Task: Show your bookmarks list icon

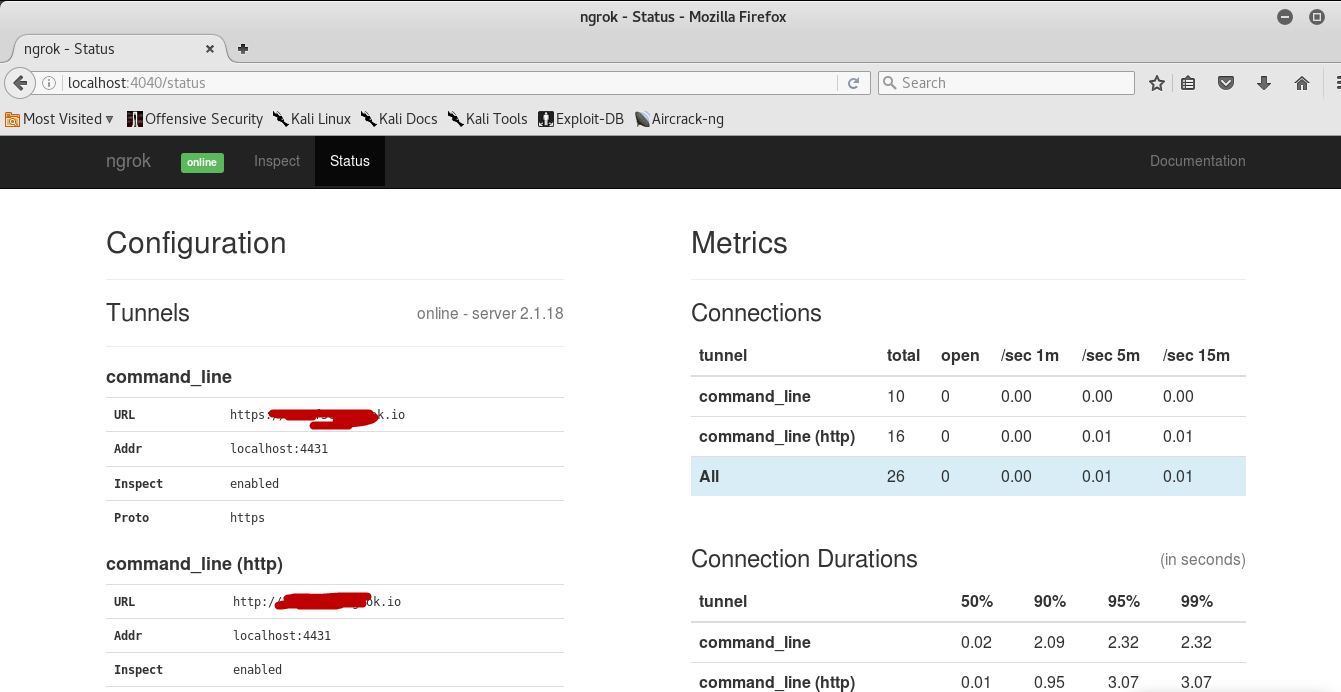Action: tap(1188, 83)
